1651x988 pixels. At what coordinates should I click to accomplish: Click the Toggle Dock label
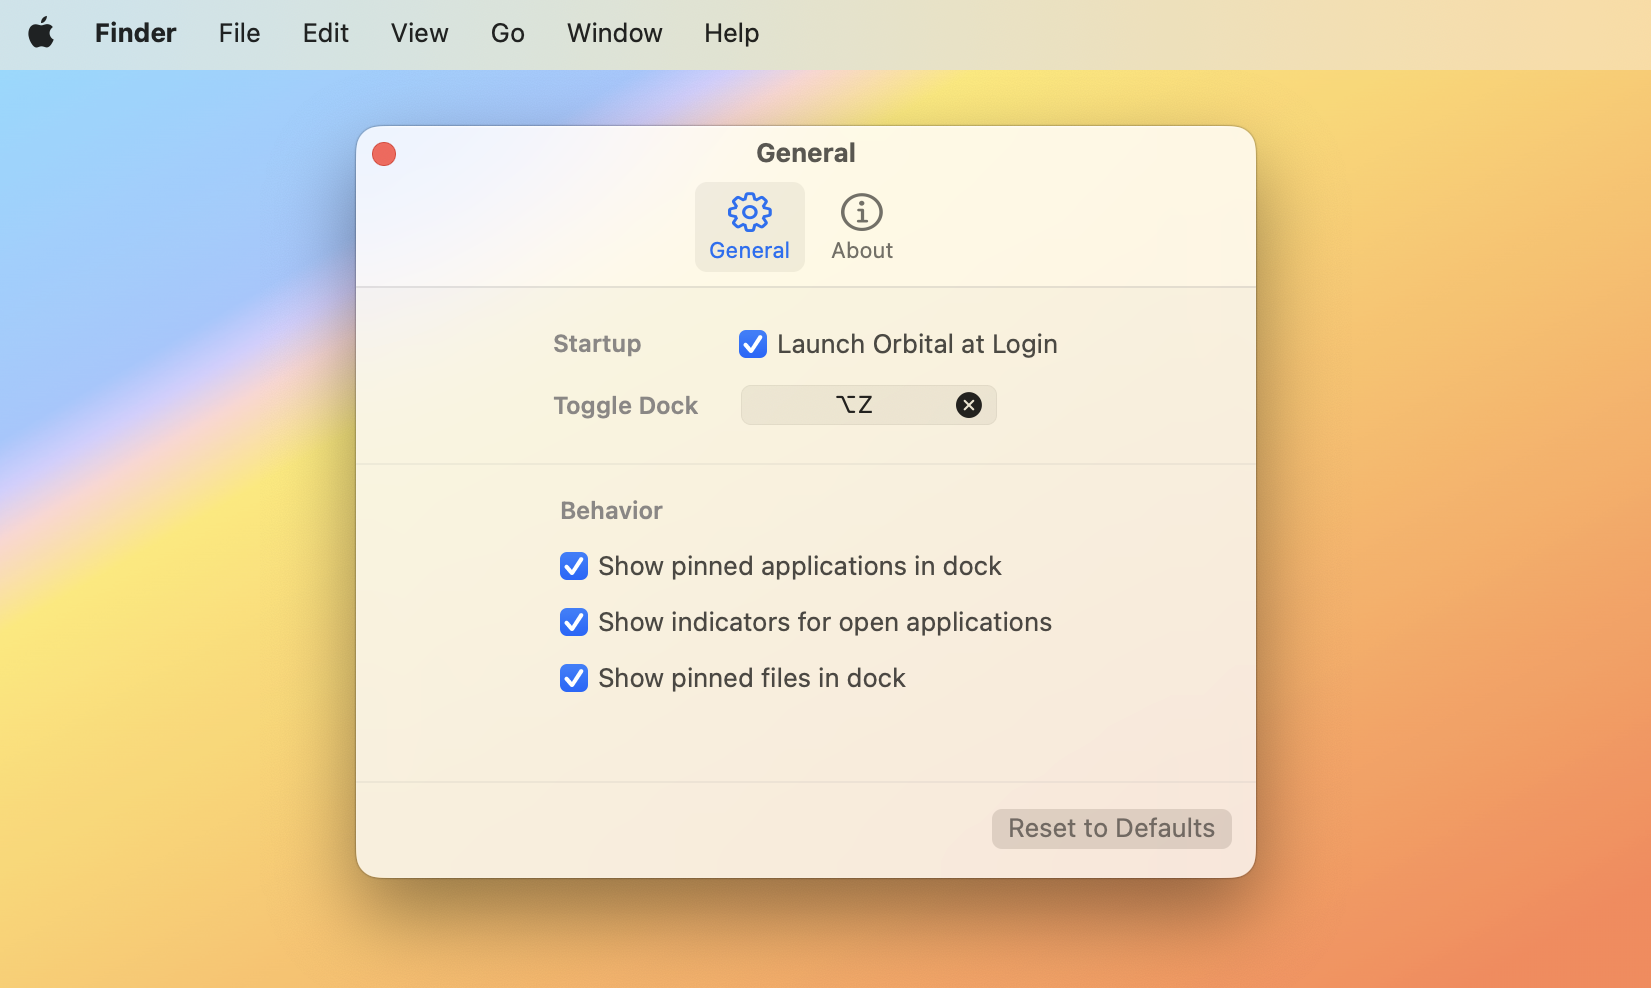(x=626, y=406)
